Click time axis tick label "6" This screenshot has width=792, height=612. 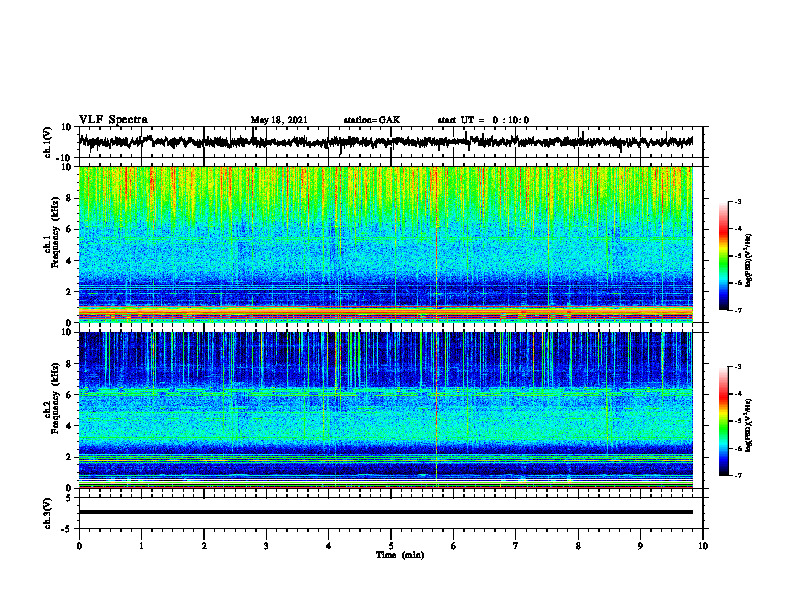(x=454, y=546)
